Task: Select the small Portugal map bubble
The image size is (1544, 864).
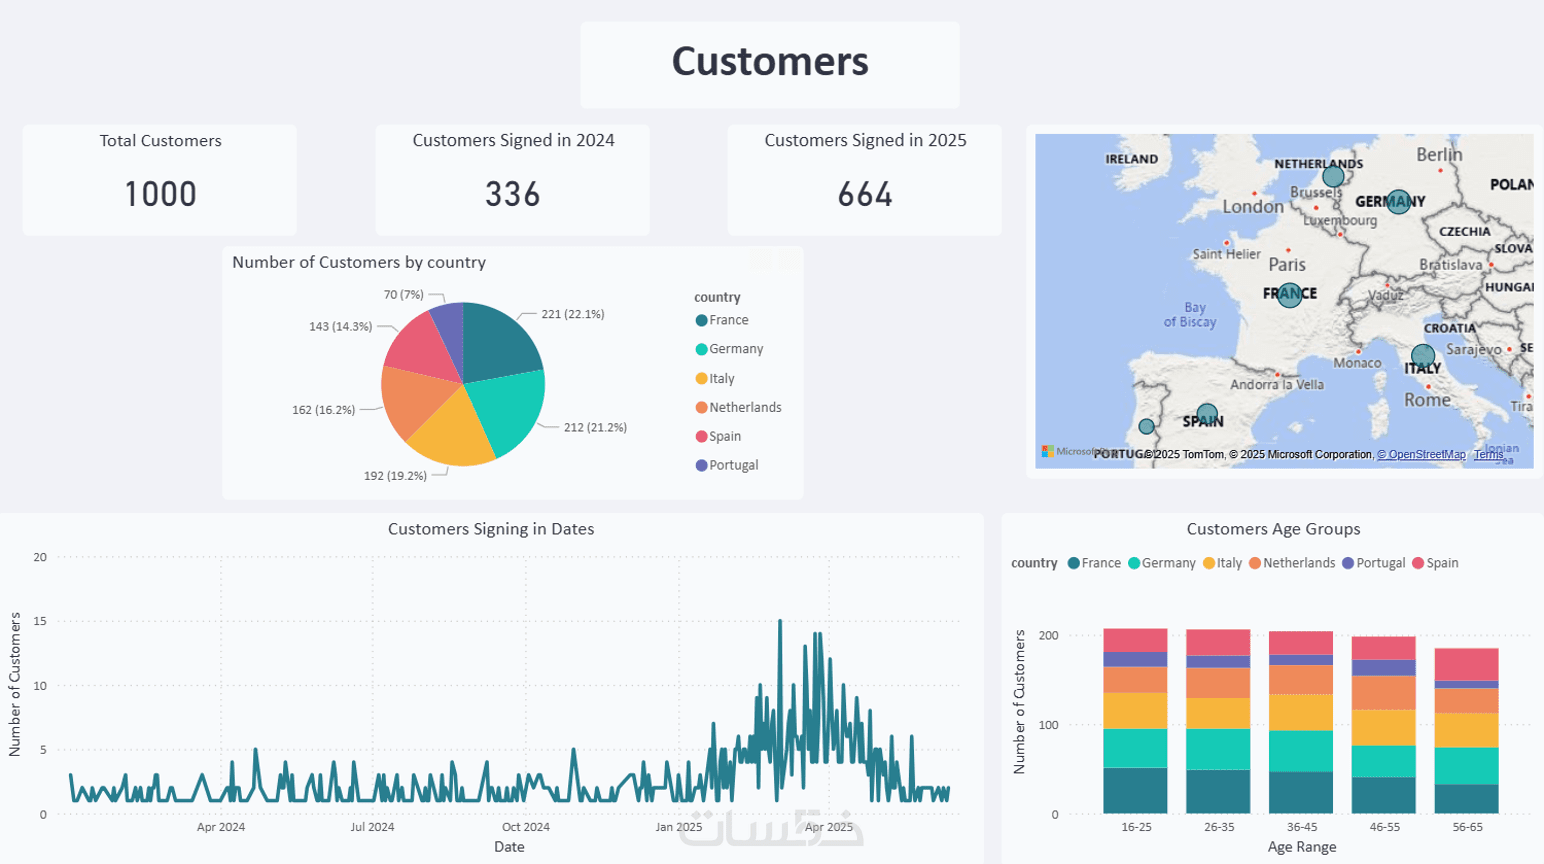Action: pos(1147,426)
